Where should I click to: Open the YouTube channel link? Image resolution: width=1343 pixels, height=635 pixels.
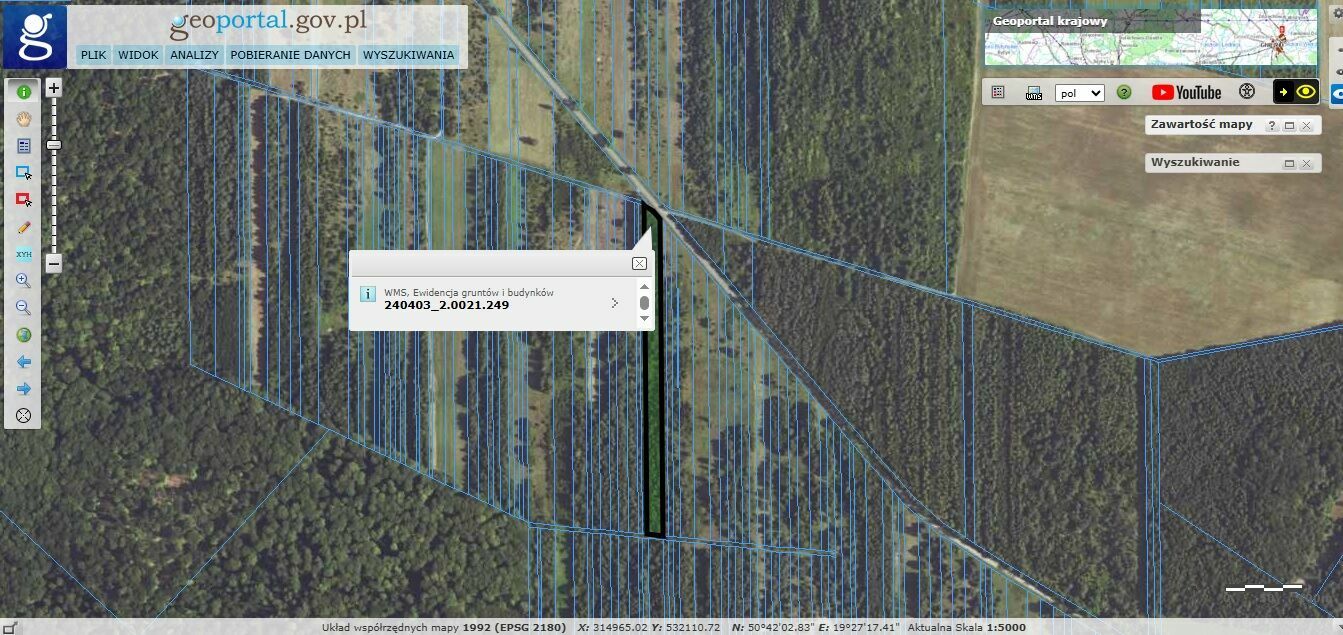(1186, 92)
